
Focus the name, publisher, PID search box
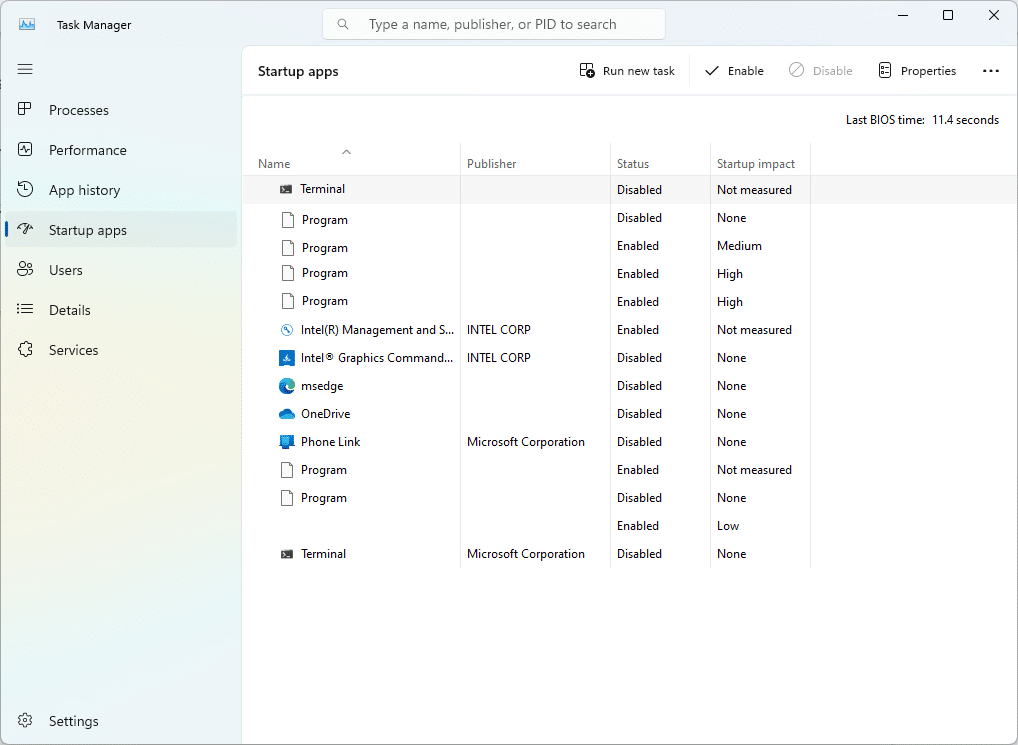pyautogui.click(x=493, y=24)
